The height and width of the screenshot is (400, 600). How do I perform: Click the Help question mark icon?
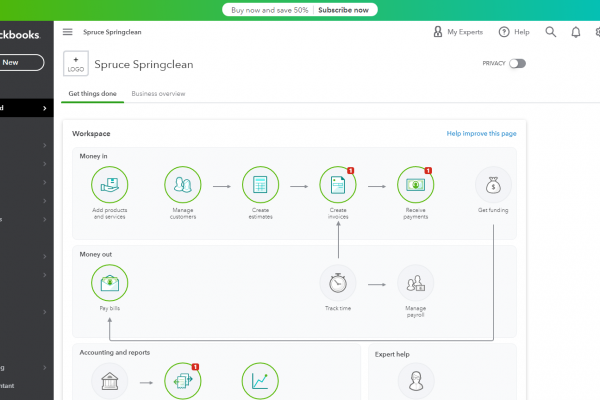pos(504,32)
